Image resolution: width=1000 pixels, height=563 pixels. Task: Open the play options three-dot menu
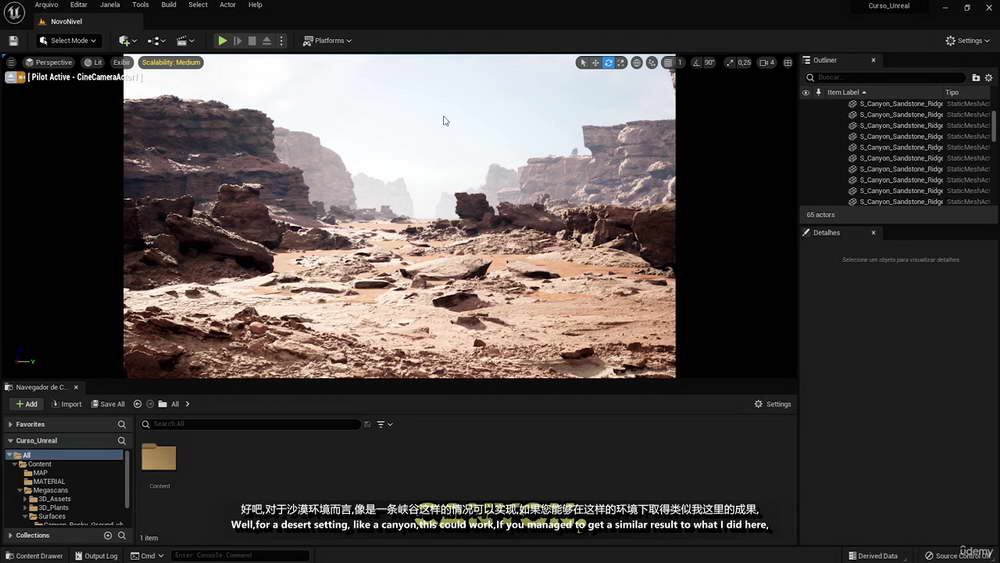coord(281,41)
